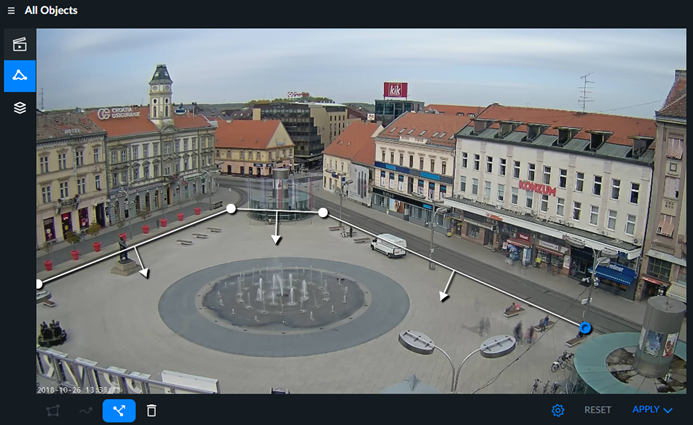693x425 pixels.
Task: Expand the chevron next to APPLY
Action: coord(668,410)
